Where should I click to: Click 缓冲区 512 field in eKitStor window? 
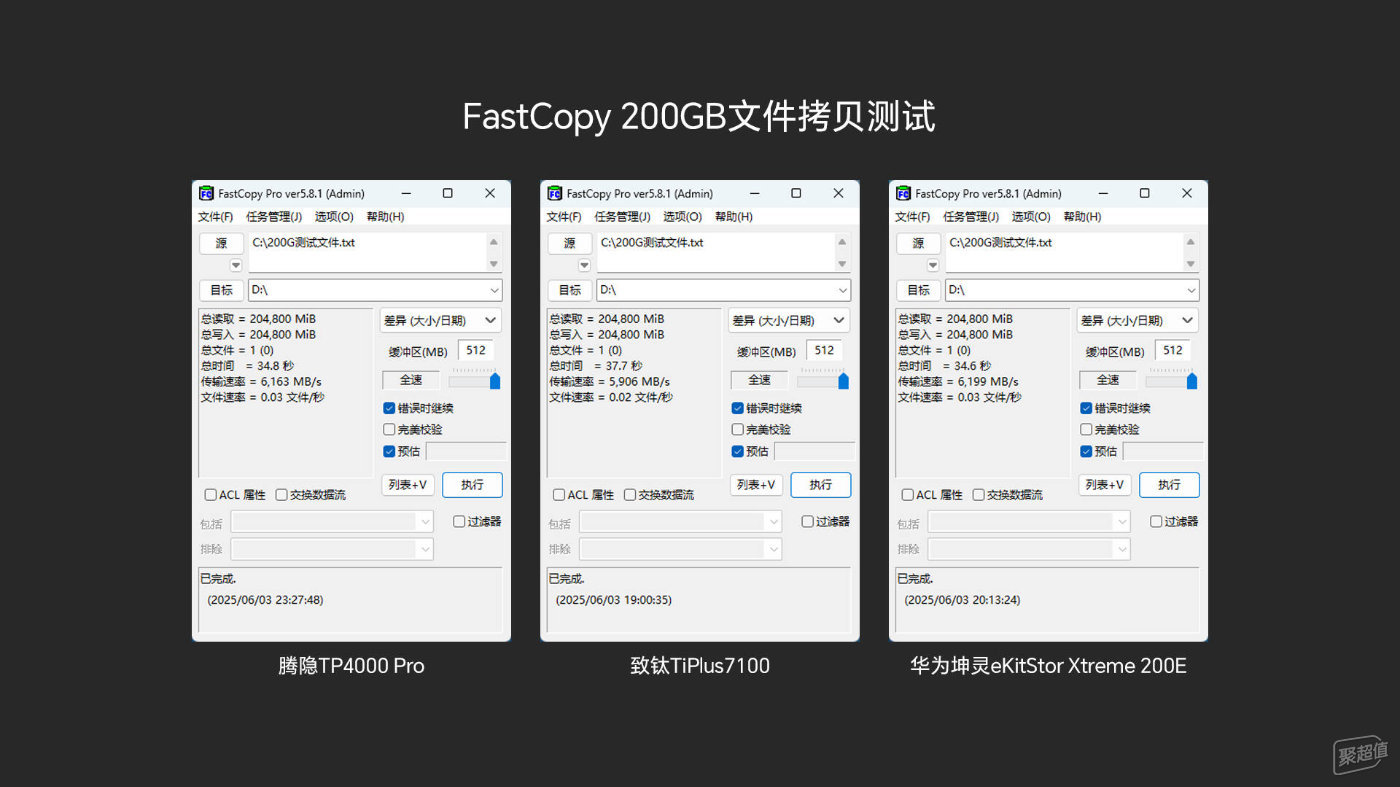coord(1173,350)
